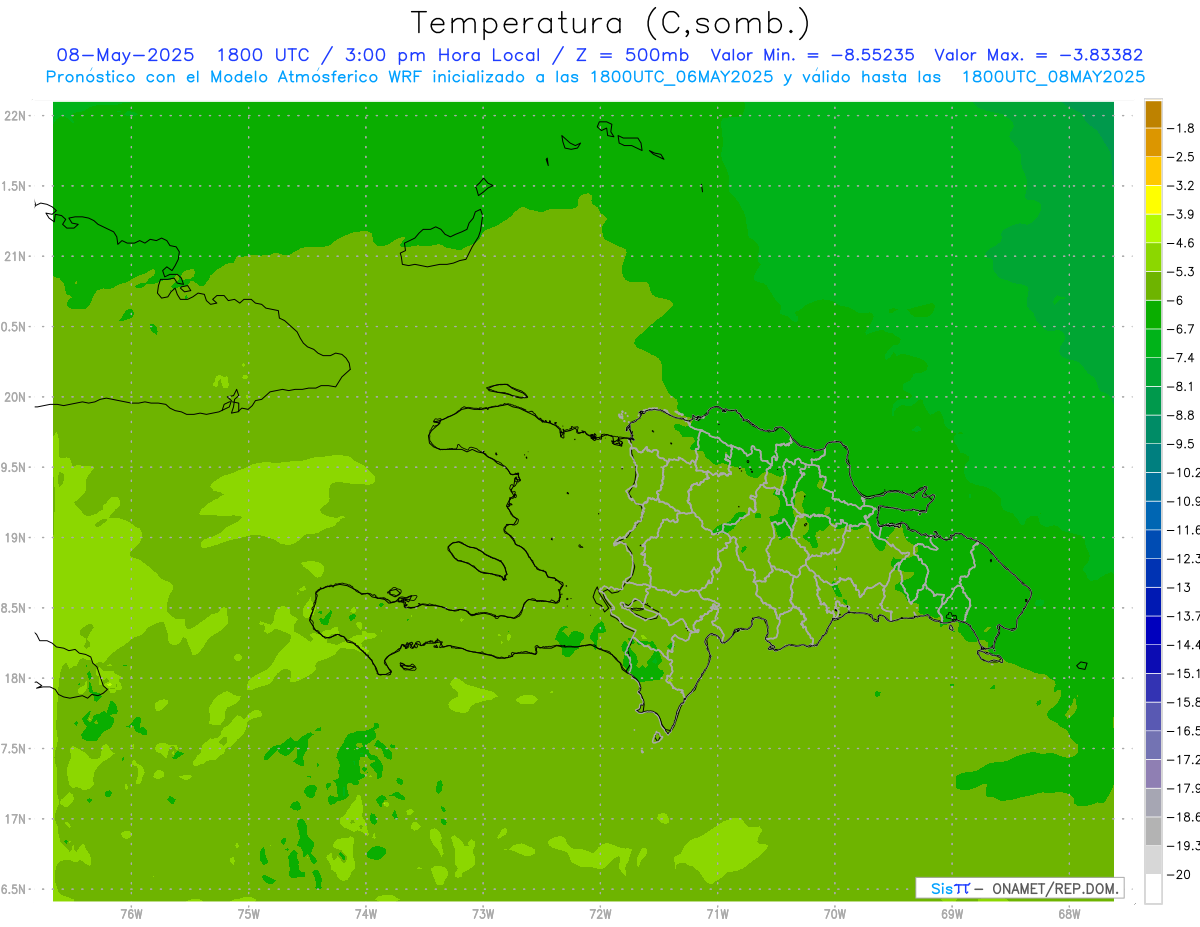Click the '71W' longitude axis label
This screenshot has width=1200, height=927.
click(717, 913)
